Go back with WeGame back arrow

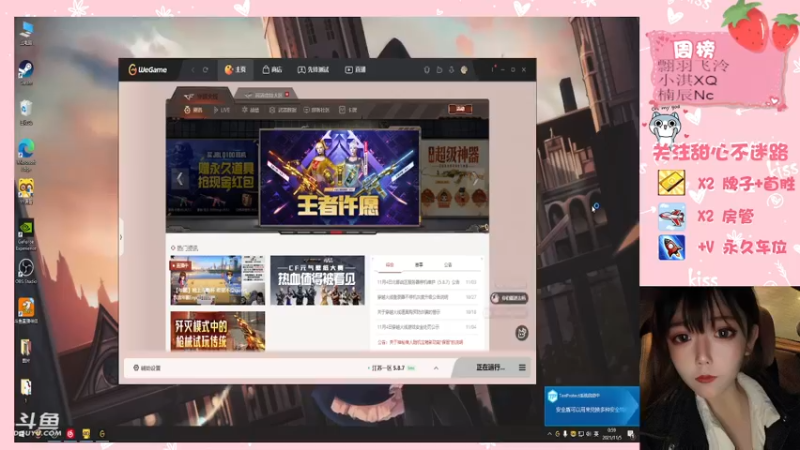tap(193, 70)
